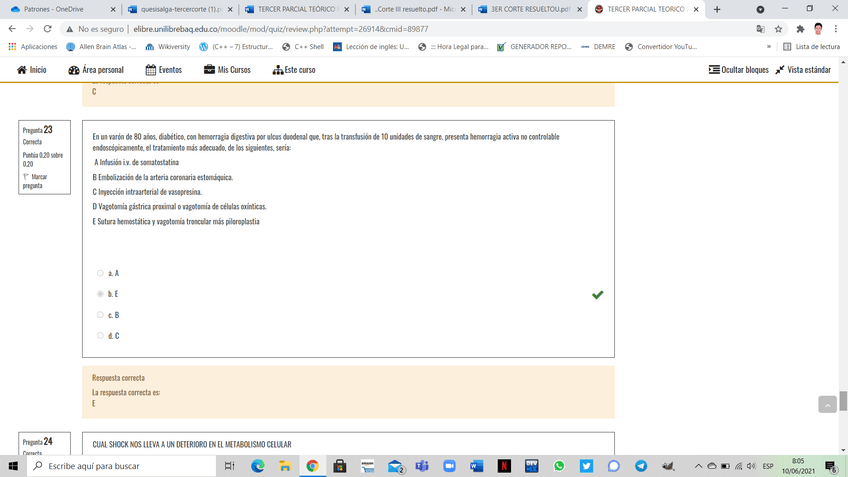Click the Windows search box

pyautogui.click(x=122, y=466)
